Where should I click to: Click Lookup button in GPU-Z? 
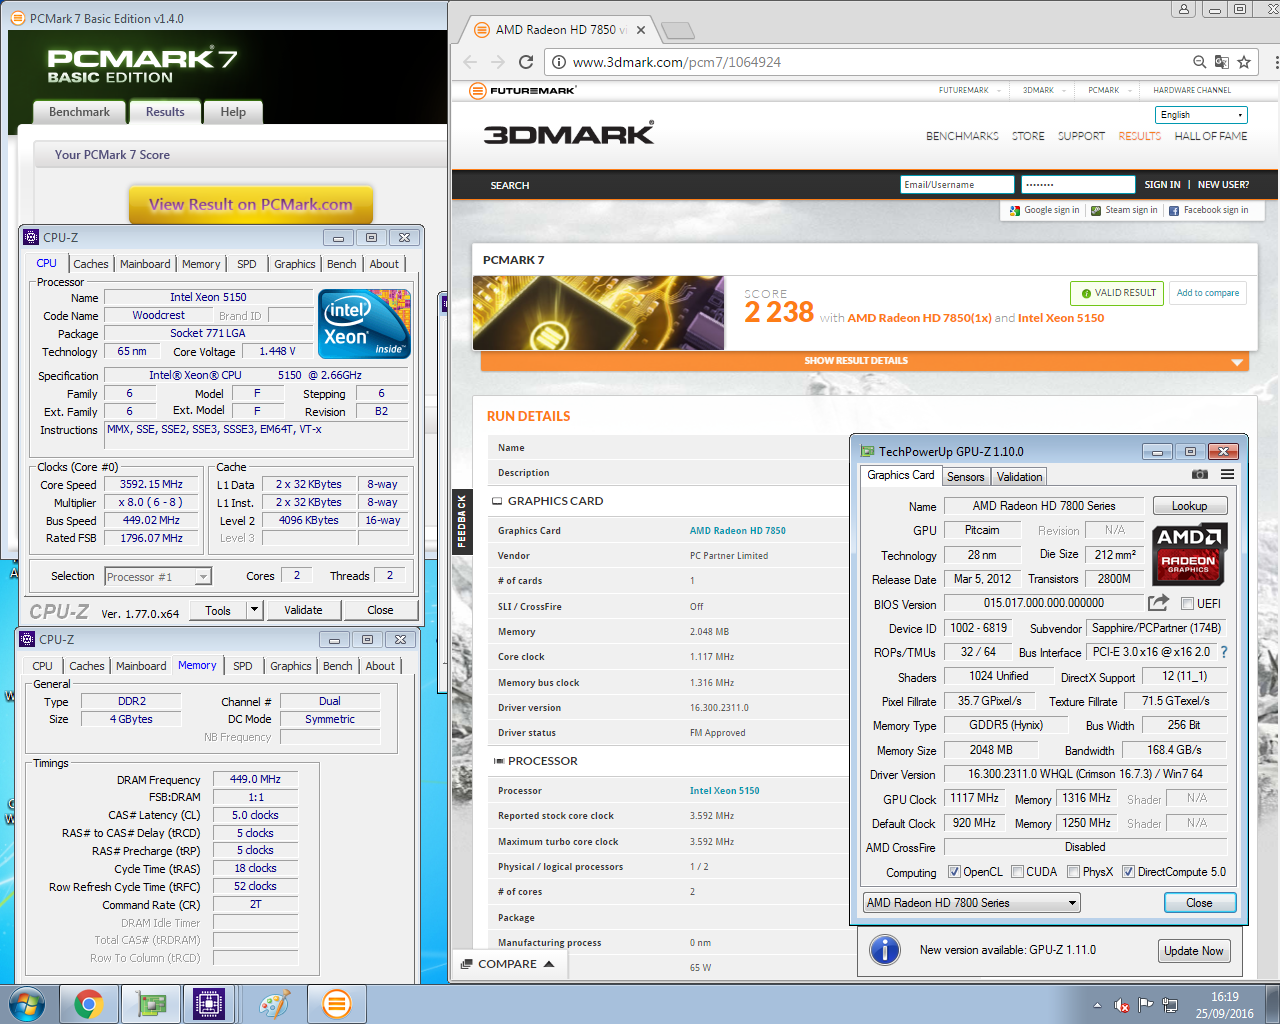pyautogui.click(x=1189, y=506)
